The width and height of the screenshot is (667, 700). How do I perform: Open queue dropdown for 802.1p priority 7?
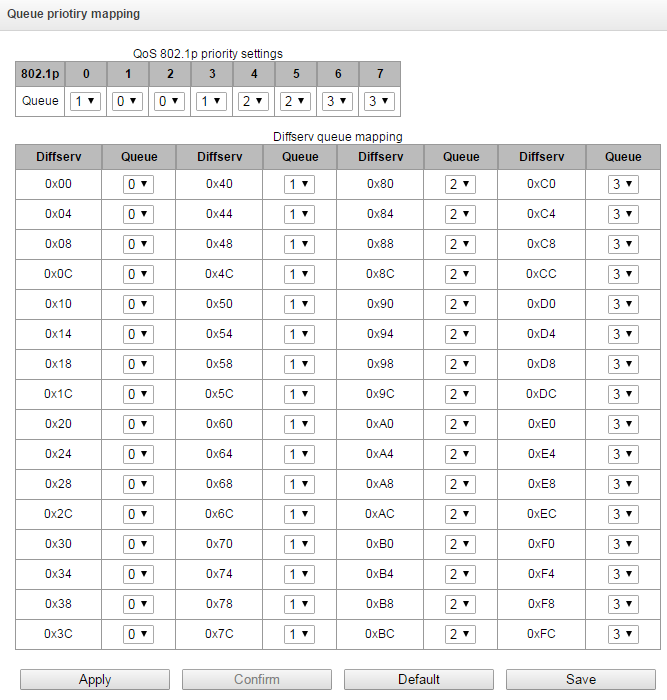click(380, 101)
